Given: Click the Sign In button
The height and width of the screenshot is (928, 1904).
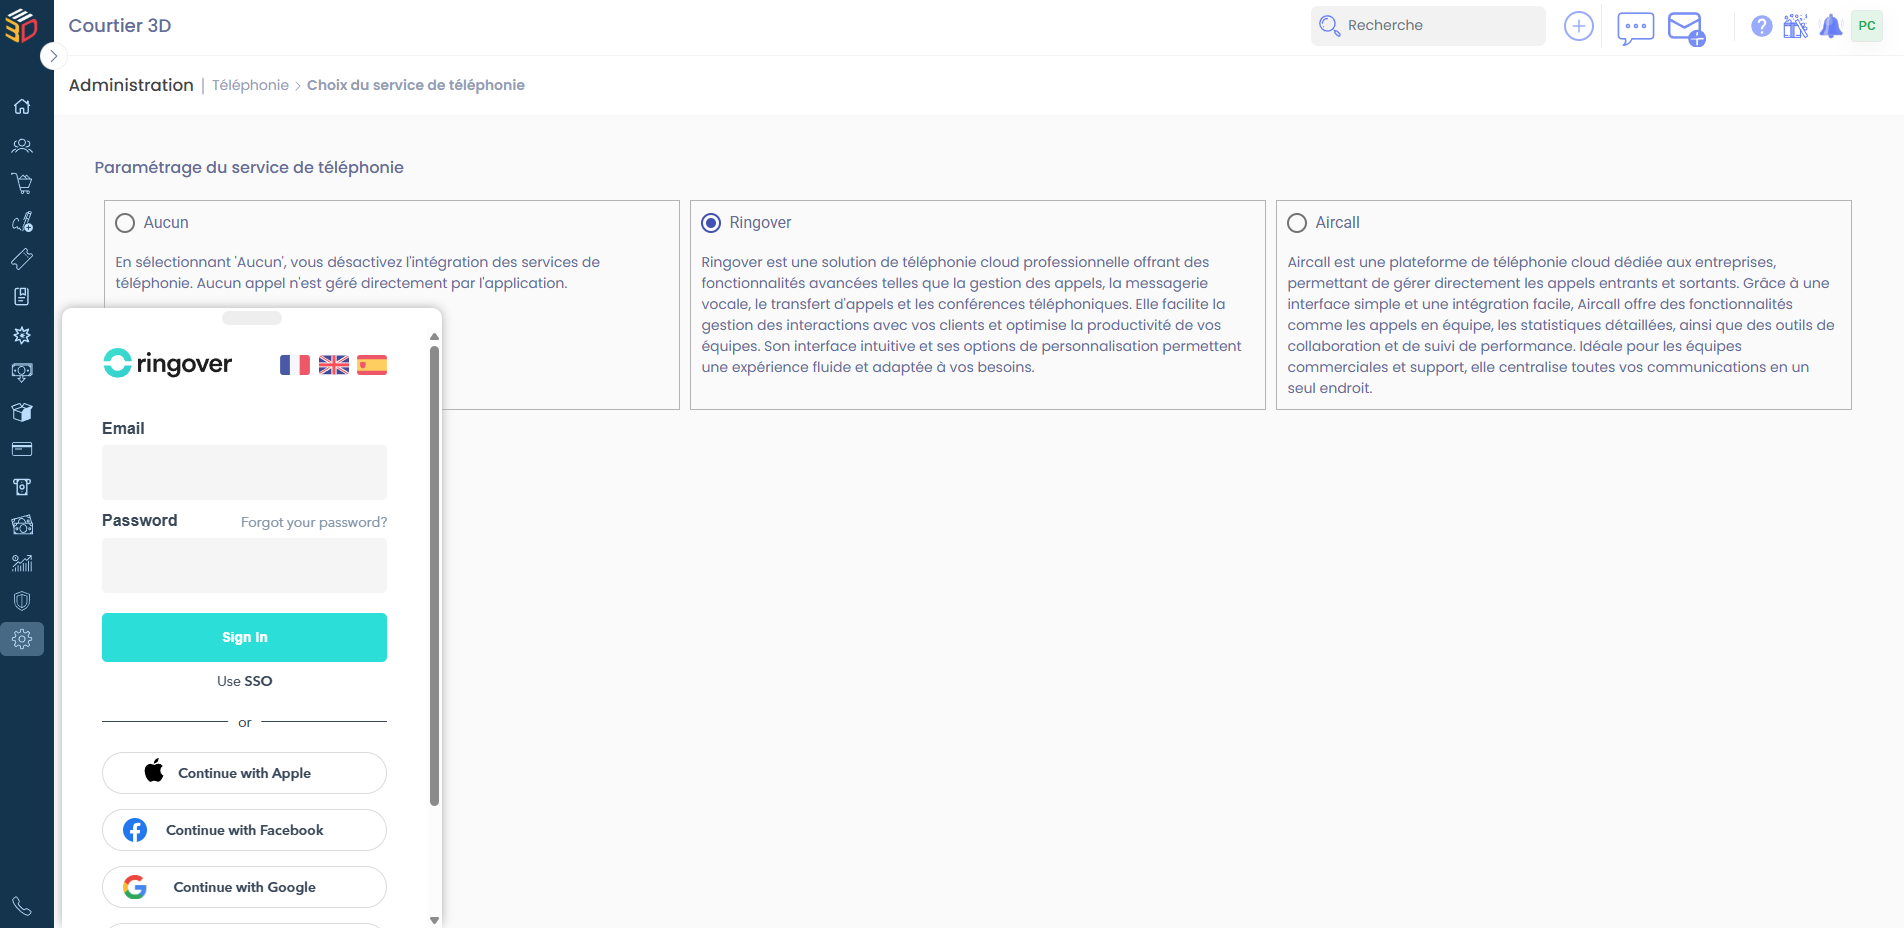Looking at the screenshot, I should click(x=244, y=637).
